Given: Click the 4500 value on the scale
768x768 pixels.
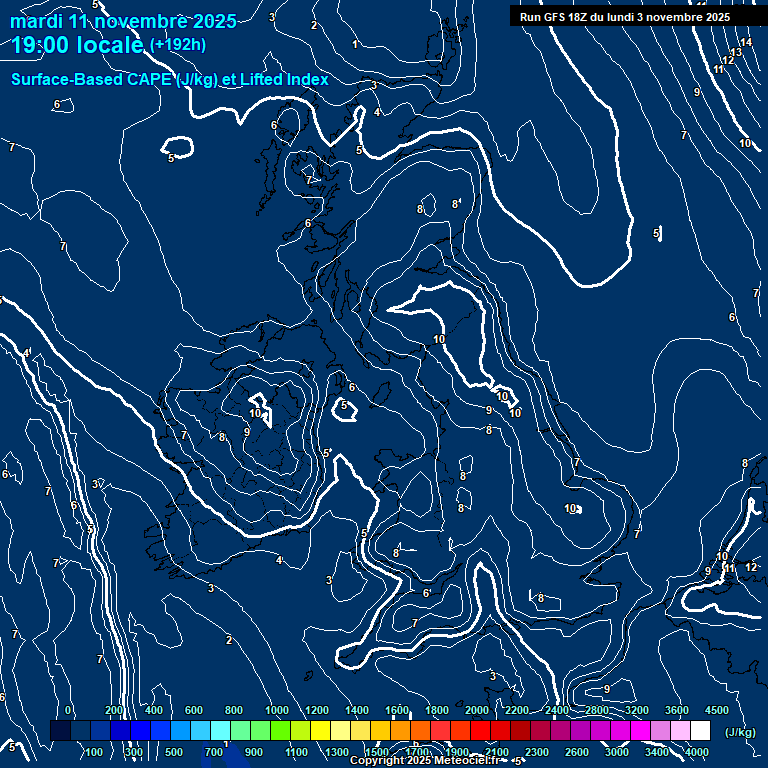Looking at the screenshot, I should click(717, 710).
